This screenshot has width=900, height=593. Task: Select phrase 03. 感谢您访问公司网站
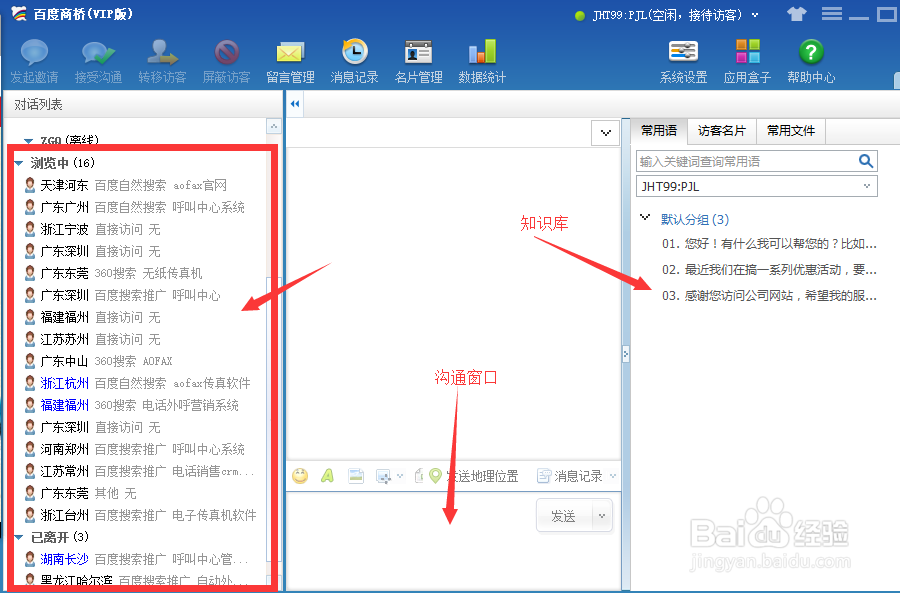click(x=769, y=296)
